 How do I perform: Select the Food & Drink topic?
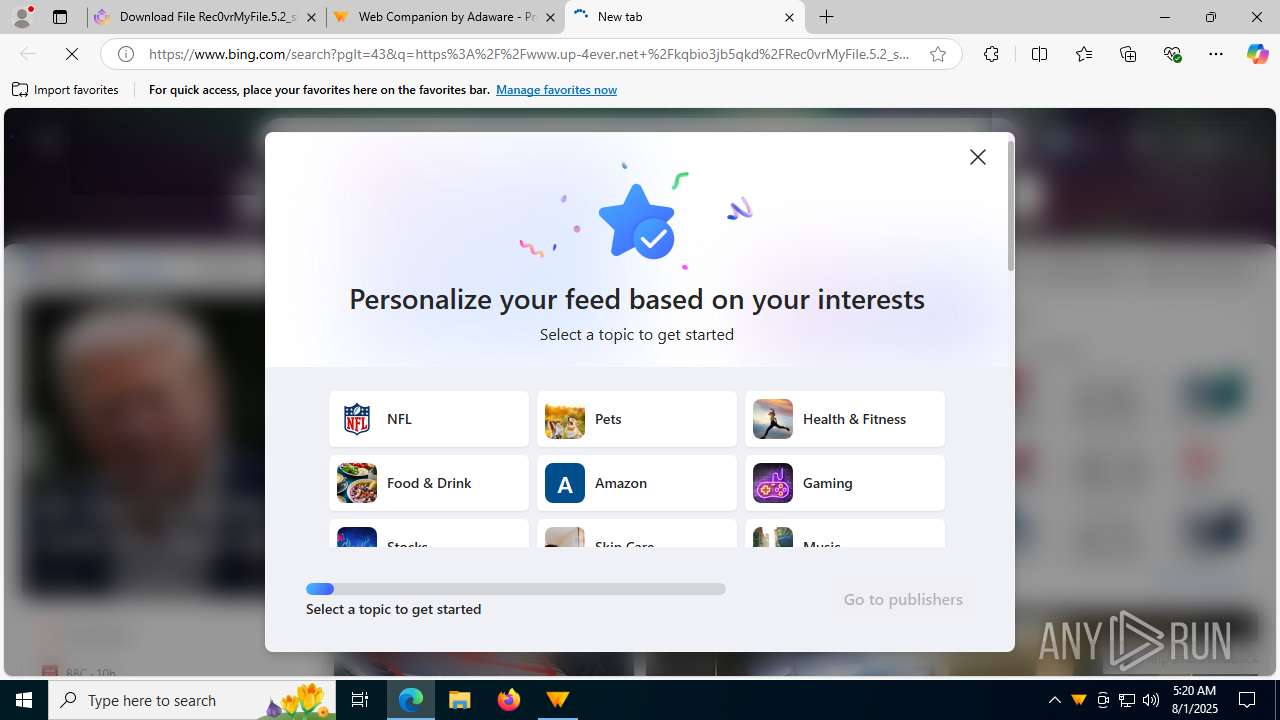(429, 483)
